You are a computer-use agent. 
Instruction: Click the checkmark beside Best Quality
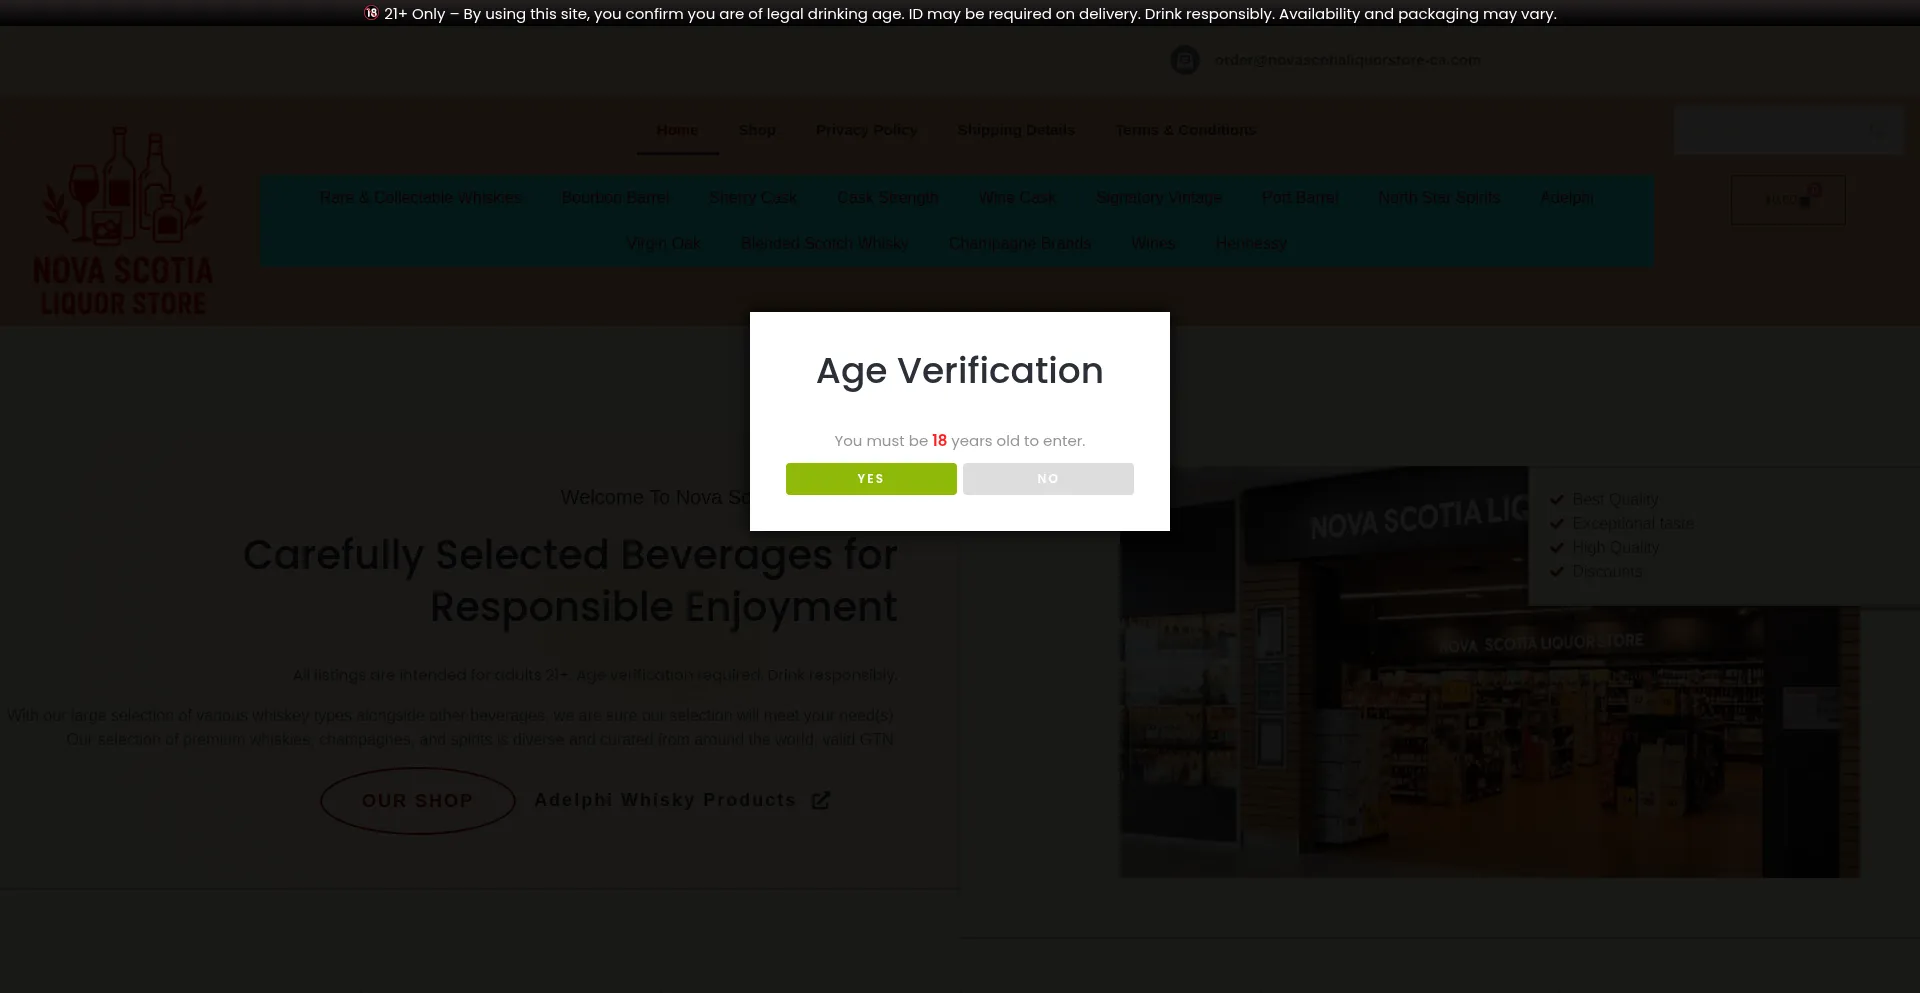tap(1557, 499)
